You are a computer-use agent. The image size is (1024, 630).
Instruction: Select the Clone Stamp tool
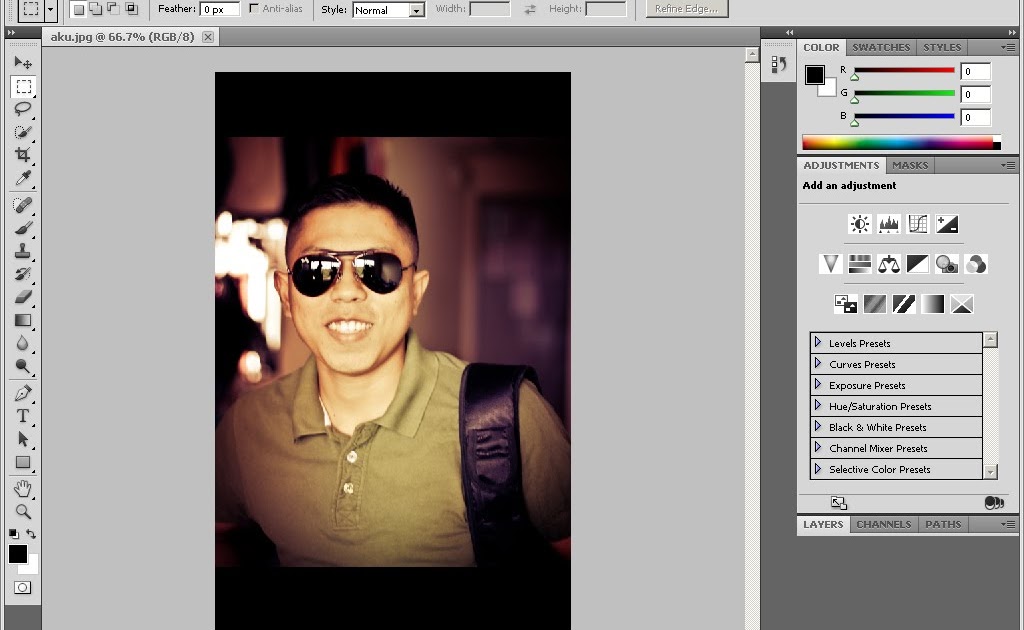pos(23,251)
